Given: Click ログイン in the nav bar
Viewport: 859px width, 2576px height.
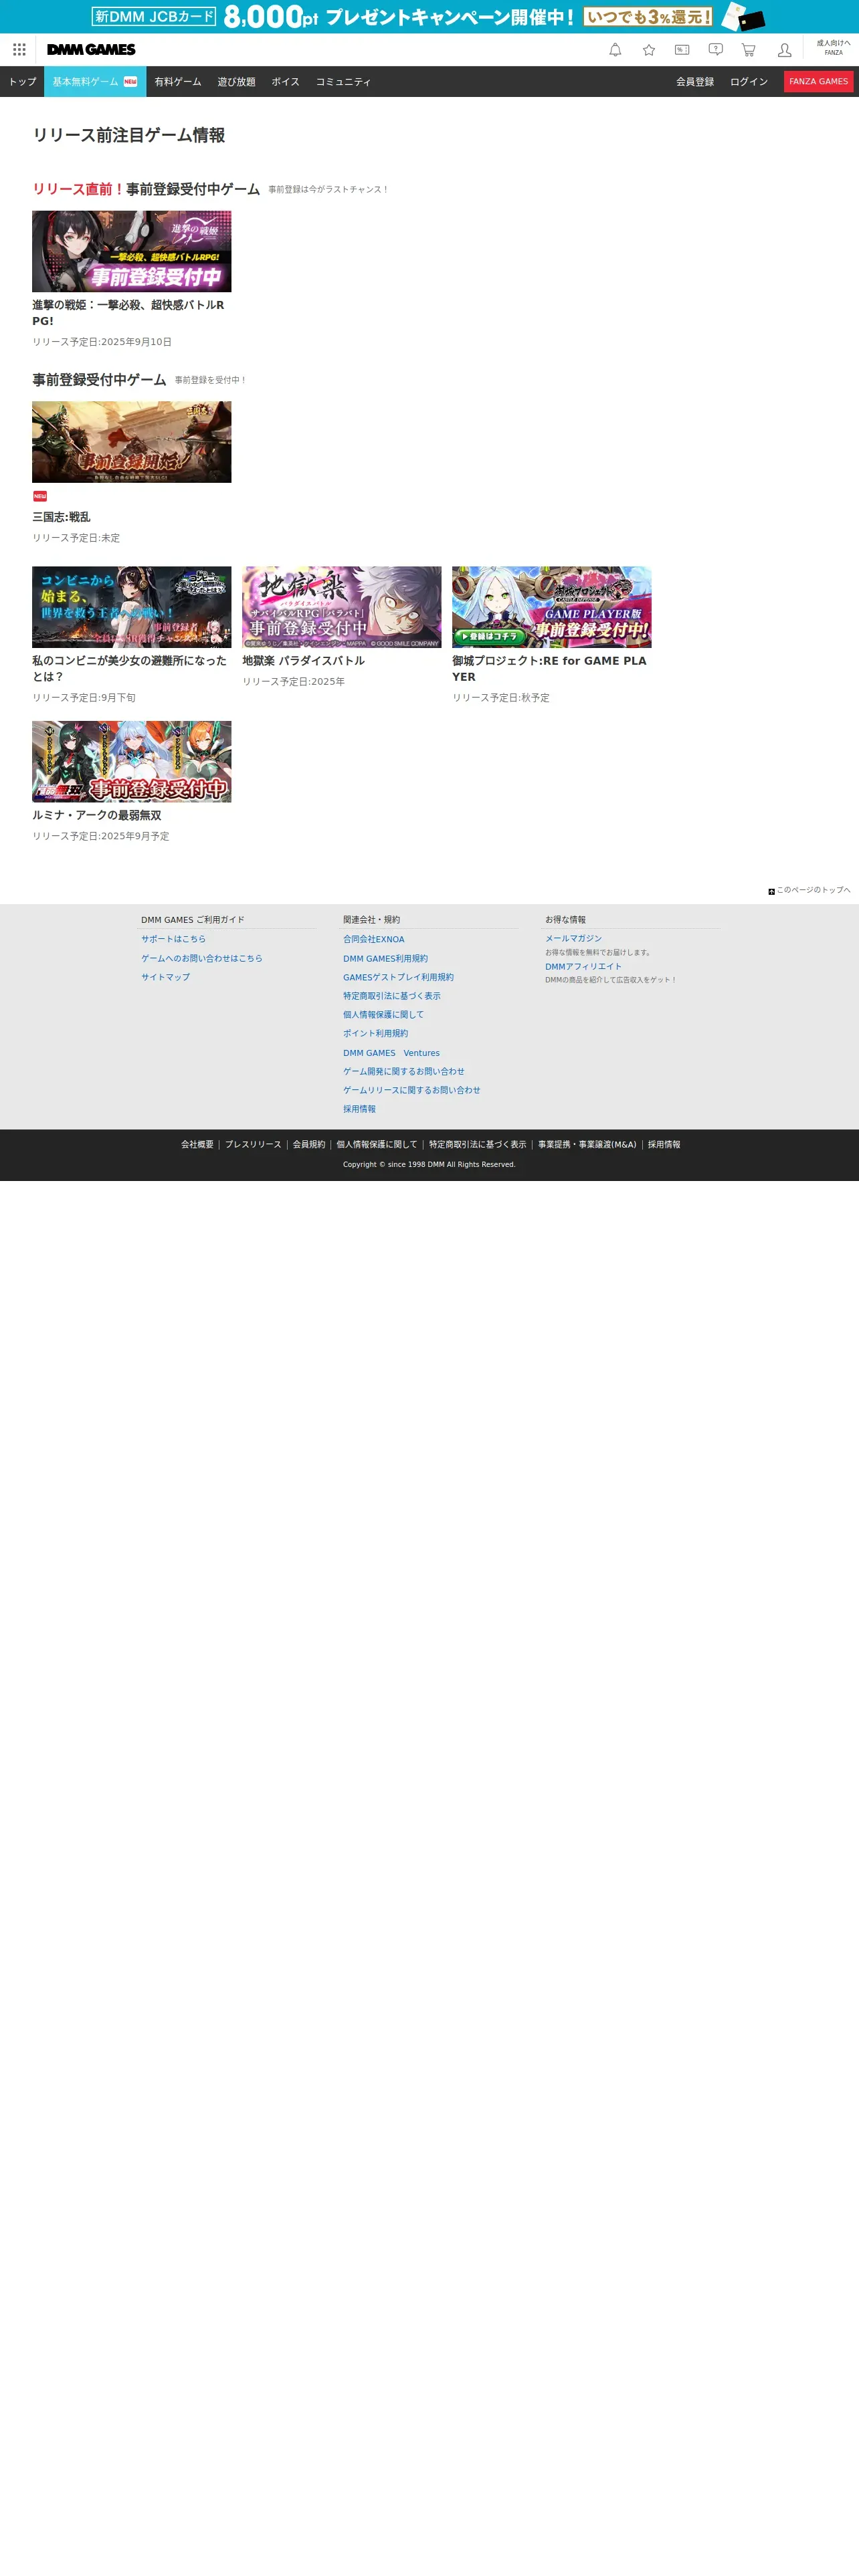Looking at the screenshot, I should coord(749,82).
